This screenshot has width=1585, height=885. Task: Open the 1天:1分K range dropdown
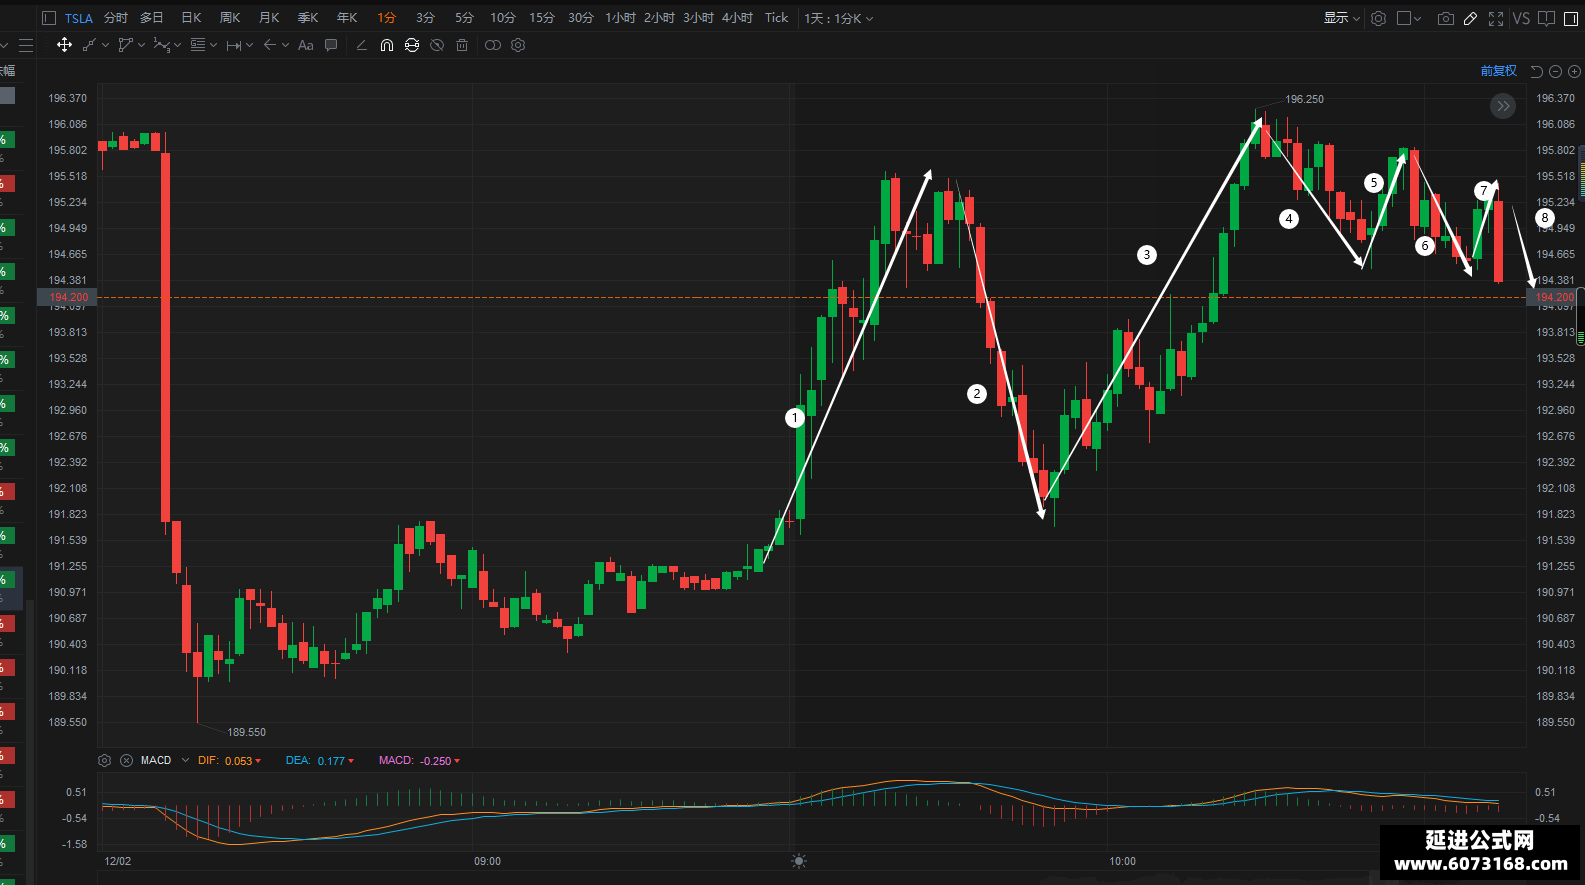tap(839, 18)
